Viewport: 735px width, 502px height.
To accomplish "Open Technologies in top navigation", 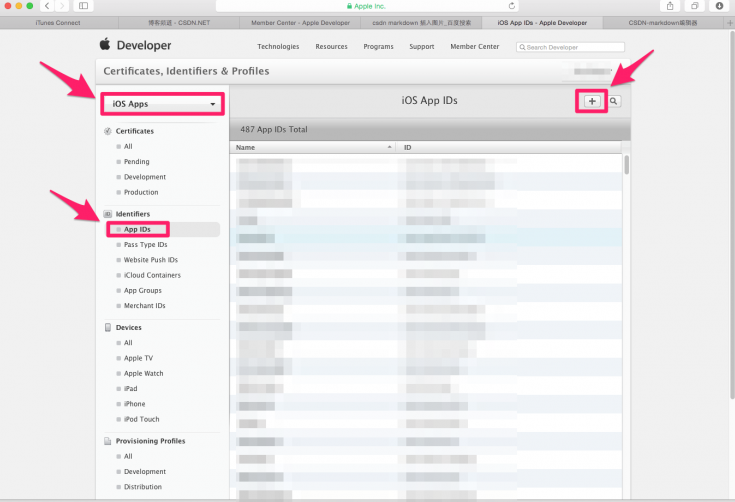I will [x=278, y=46].
